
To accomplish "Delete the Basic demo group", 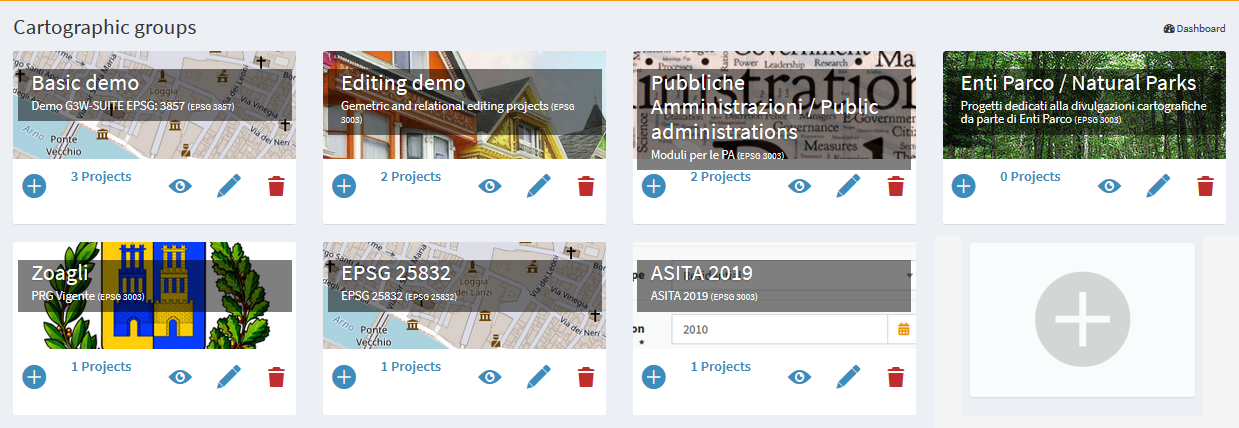I will coord(276,186).
